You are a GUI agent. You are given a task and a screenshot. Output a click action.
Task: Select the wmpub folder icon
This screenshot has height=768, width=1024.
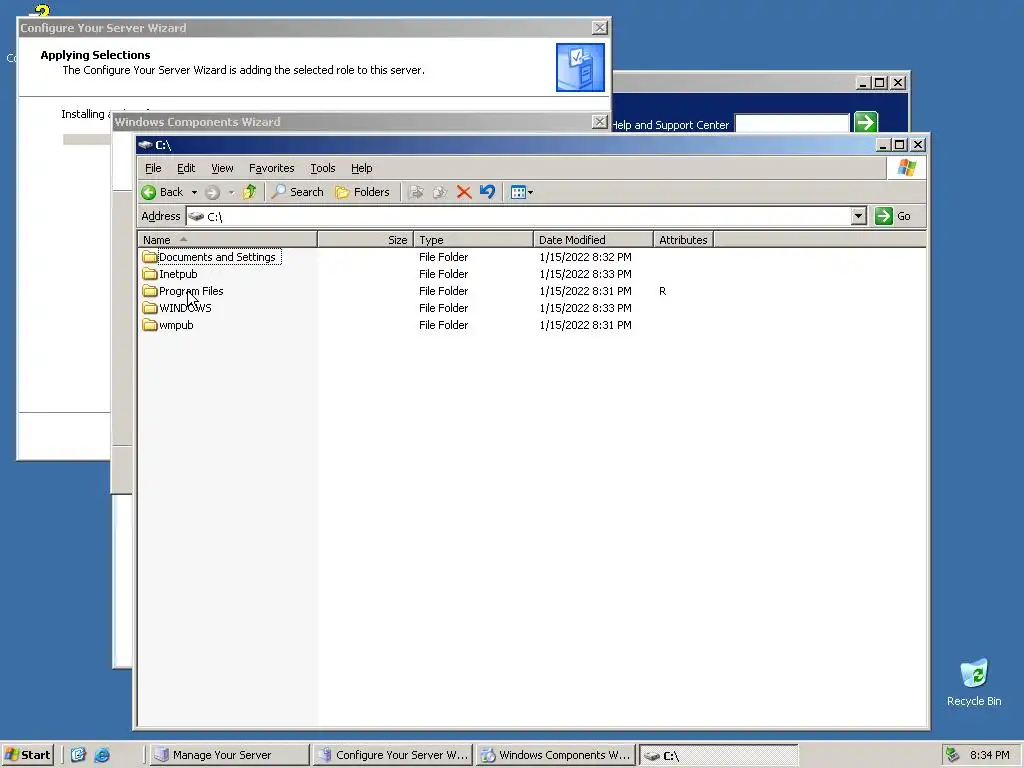(x=150, y=325)
